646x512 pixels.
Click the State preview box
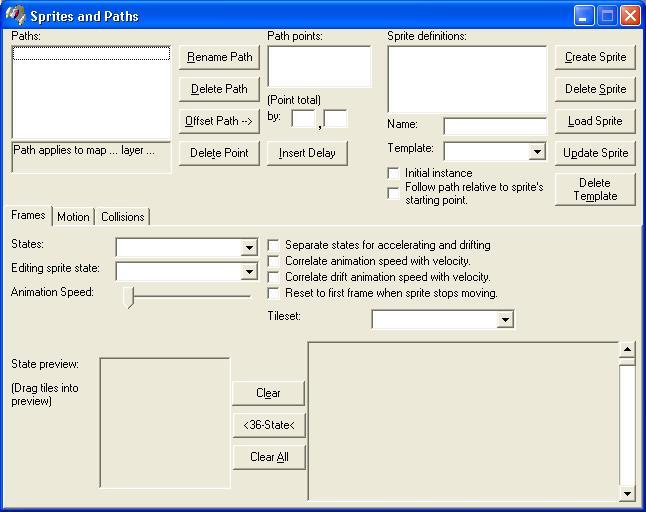[165, 423]
